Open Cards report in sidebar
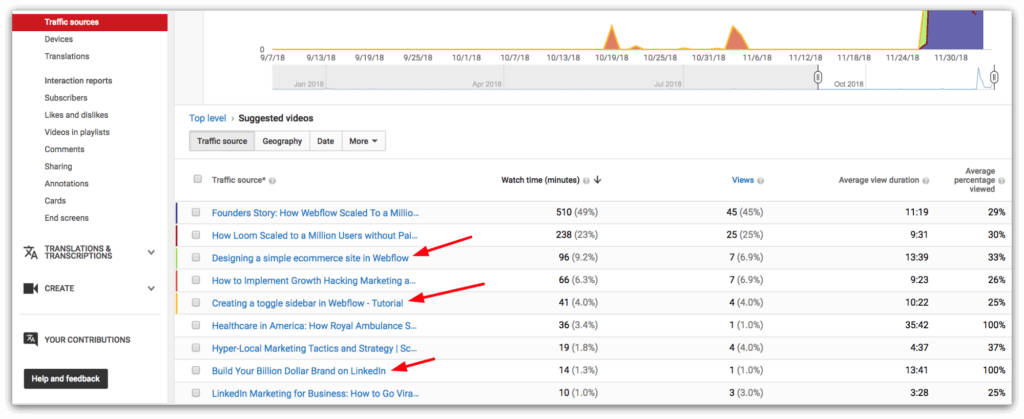This screenshot has width=1024, height=419. point(56,200)
